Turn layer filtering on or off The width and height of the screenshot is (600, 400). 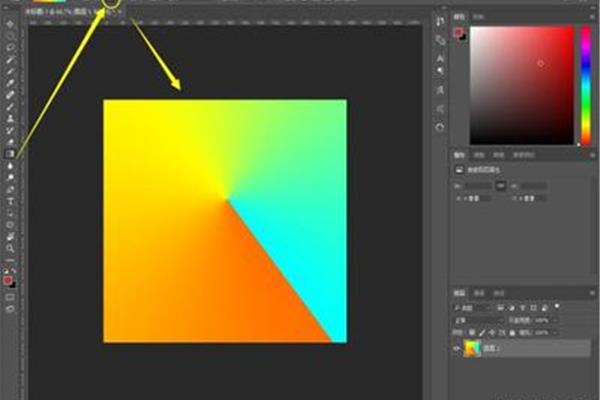(x=557, y=307)
